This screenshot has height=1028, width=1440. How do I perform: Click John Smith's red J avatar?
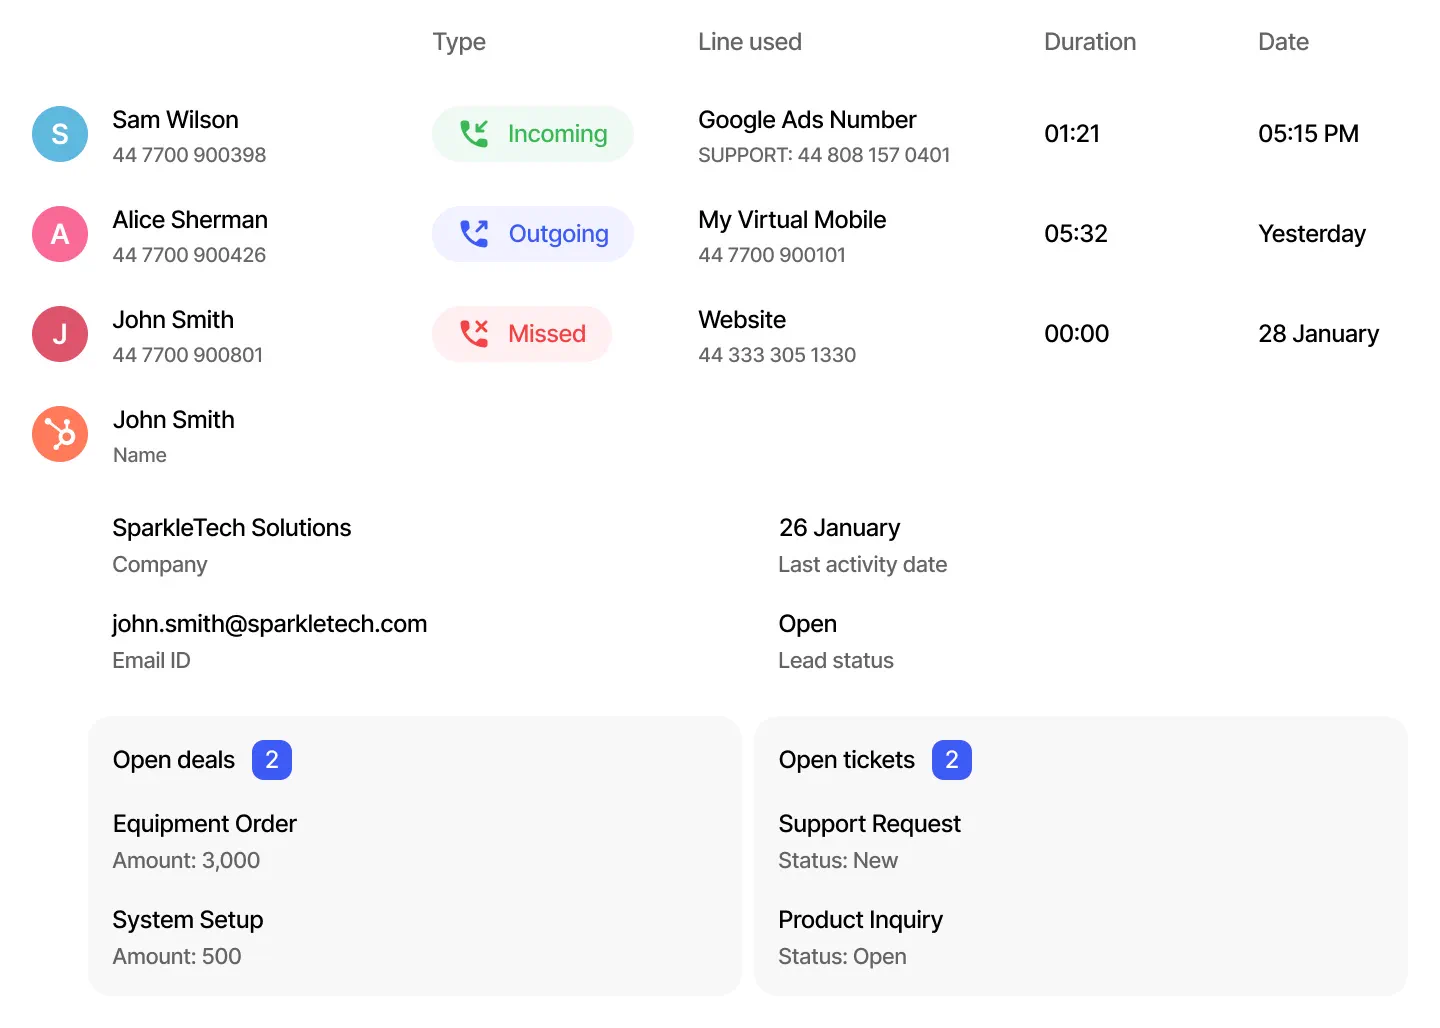point(60,334)
